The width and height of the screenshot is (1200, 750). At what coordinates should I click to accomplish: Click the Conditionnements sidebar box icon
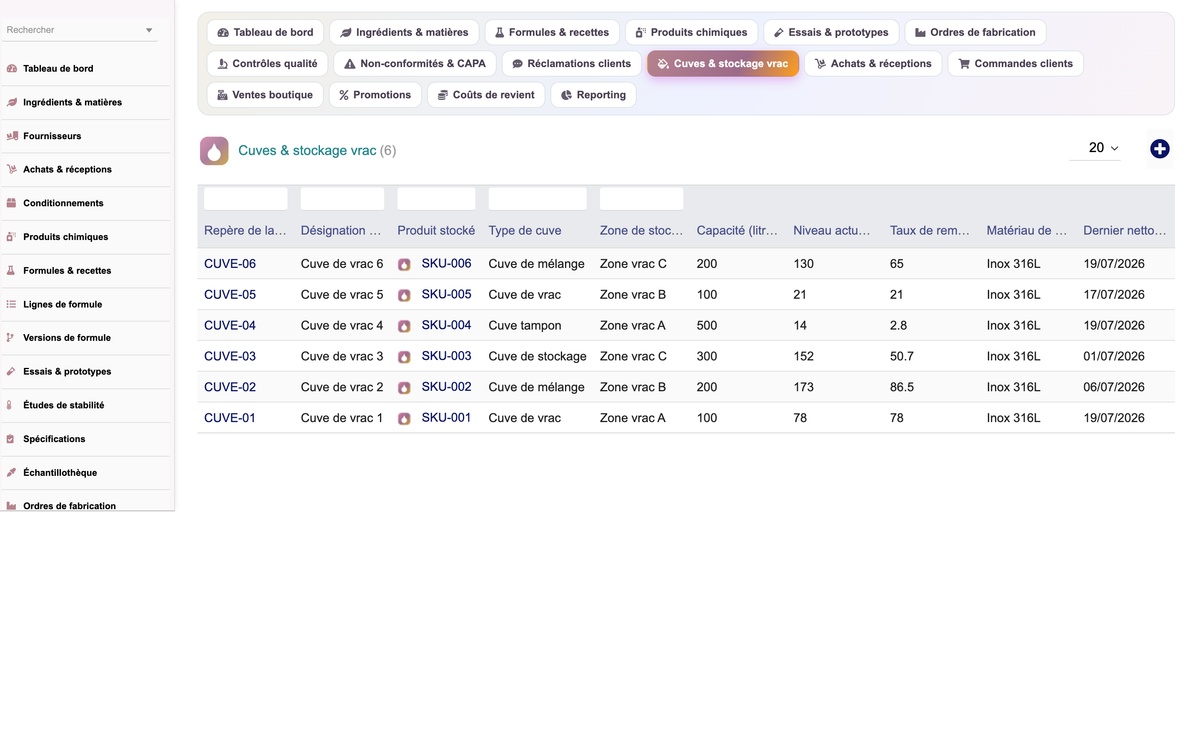tap(12, 203)
